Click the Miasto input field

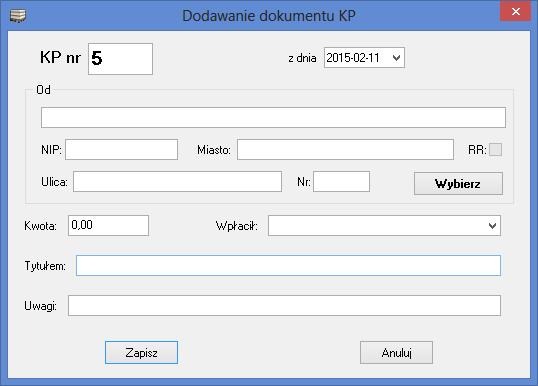345,149
